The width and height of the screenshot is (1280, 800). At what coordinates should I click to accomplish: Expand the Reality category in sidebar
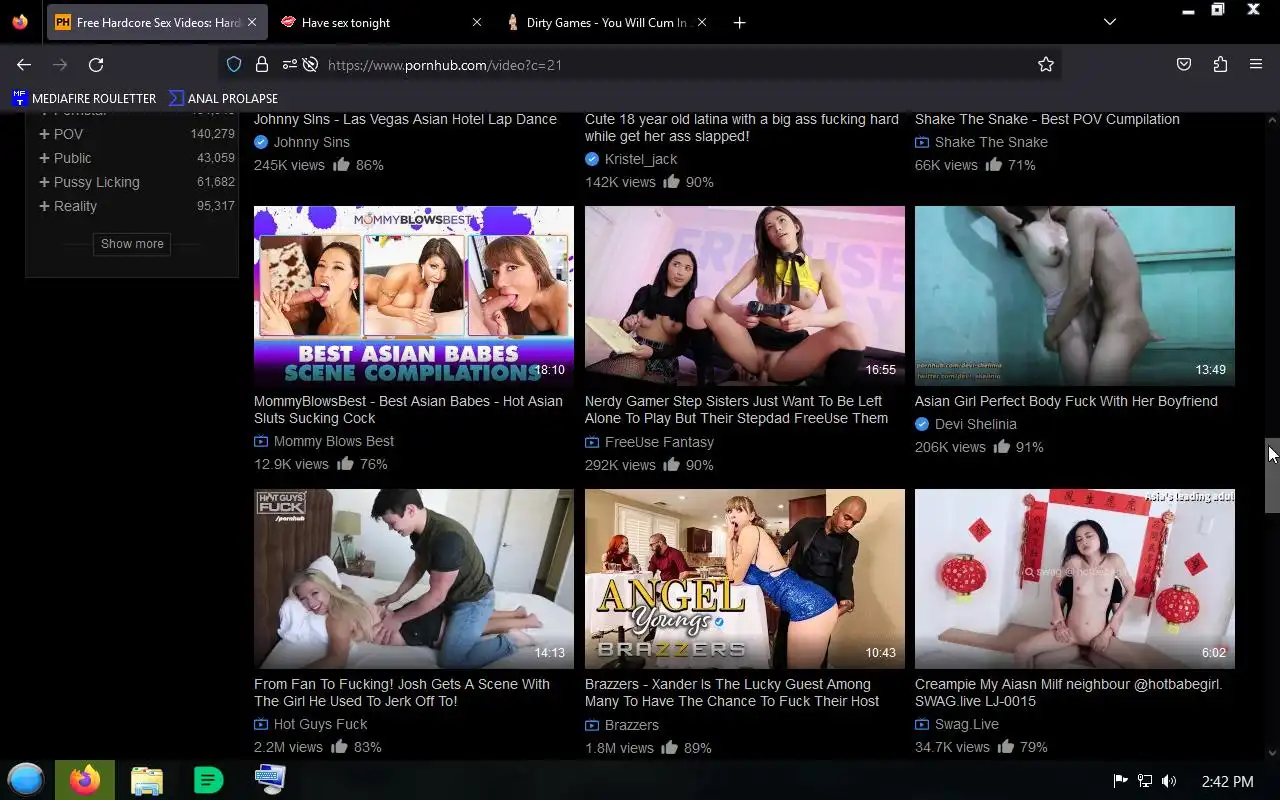click(44, 206)
